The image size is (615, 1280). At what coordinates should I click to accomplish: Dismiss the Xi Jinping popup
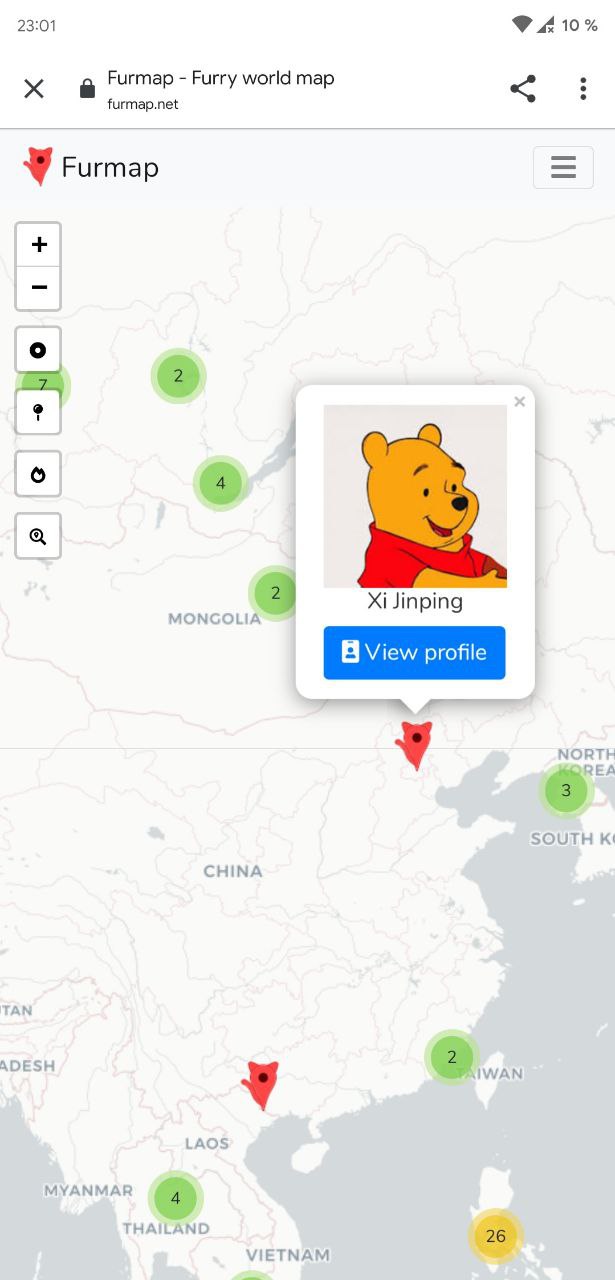click(x=519, y=402)
